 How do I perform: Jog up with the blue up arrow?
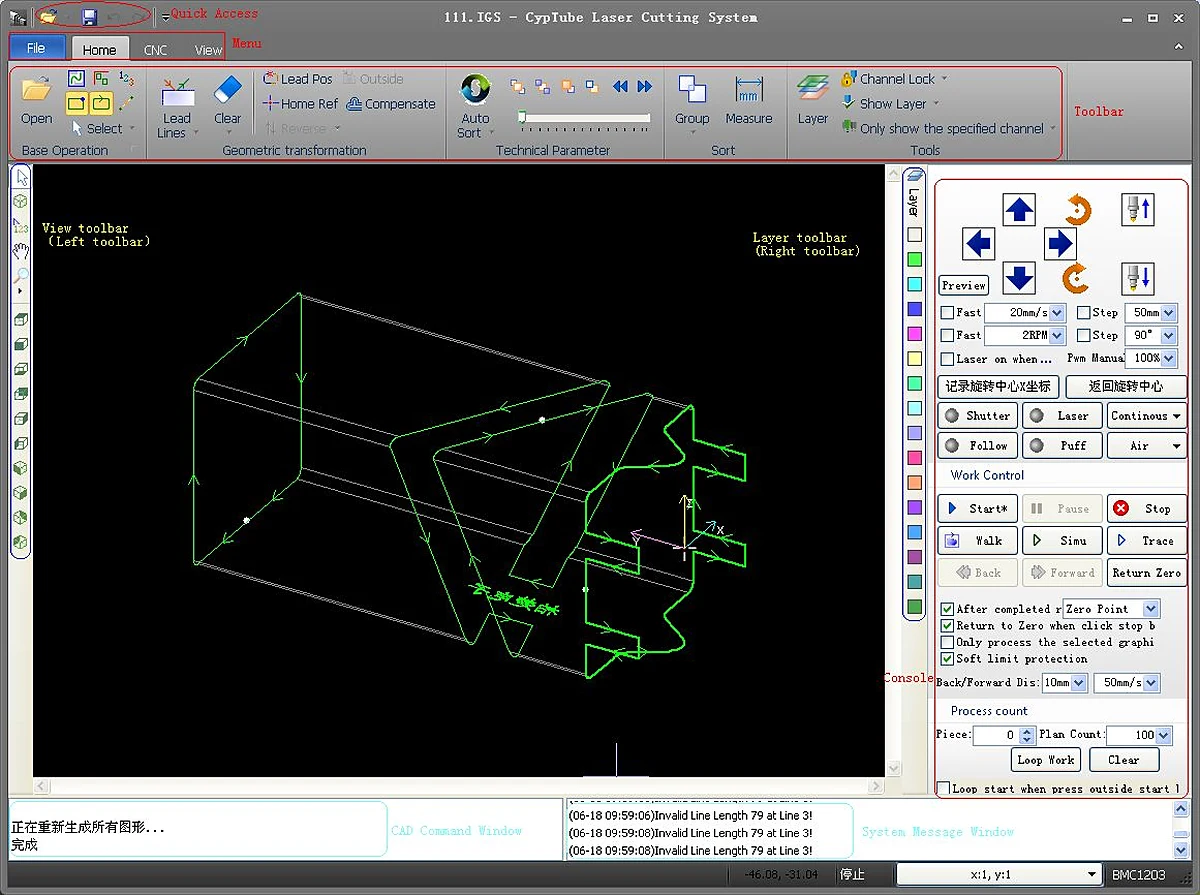click(1019, 210)
